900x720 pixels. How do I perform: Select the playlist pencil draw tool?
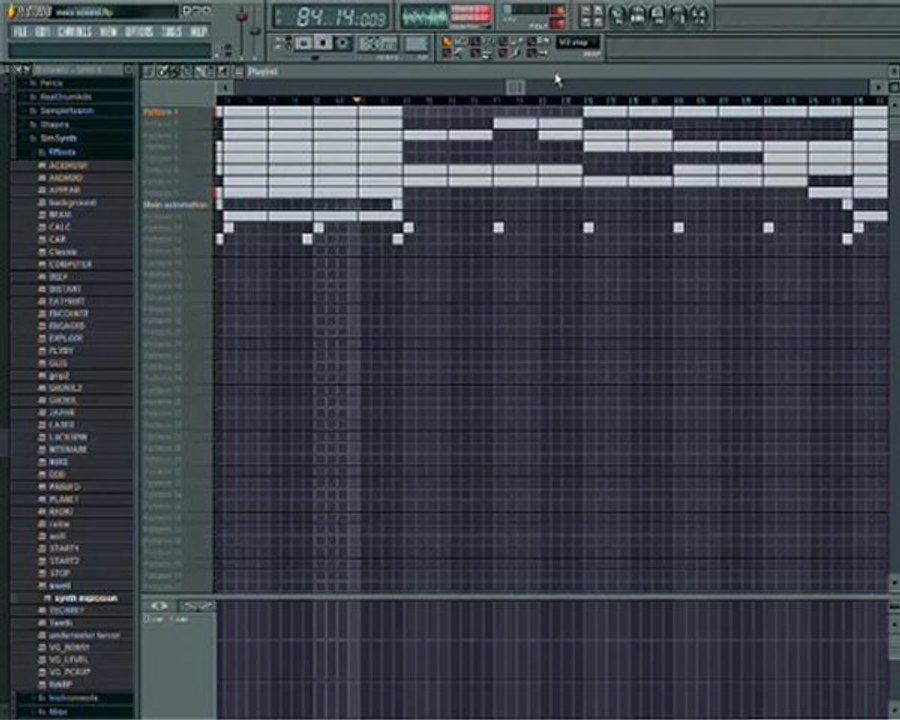tap(163, 71)
